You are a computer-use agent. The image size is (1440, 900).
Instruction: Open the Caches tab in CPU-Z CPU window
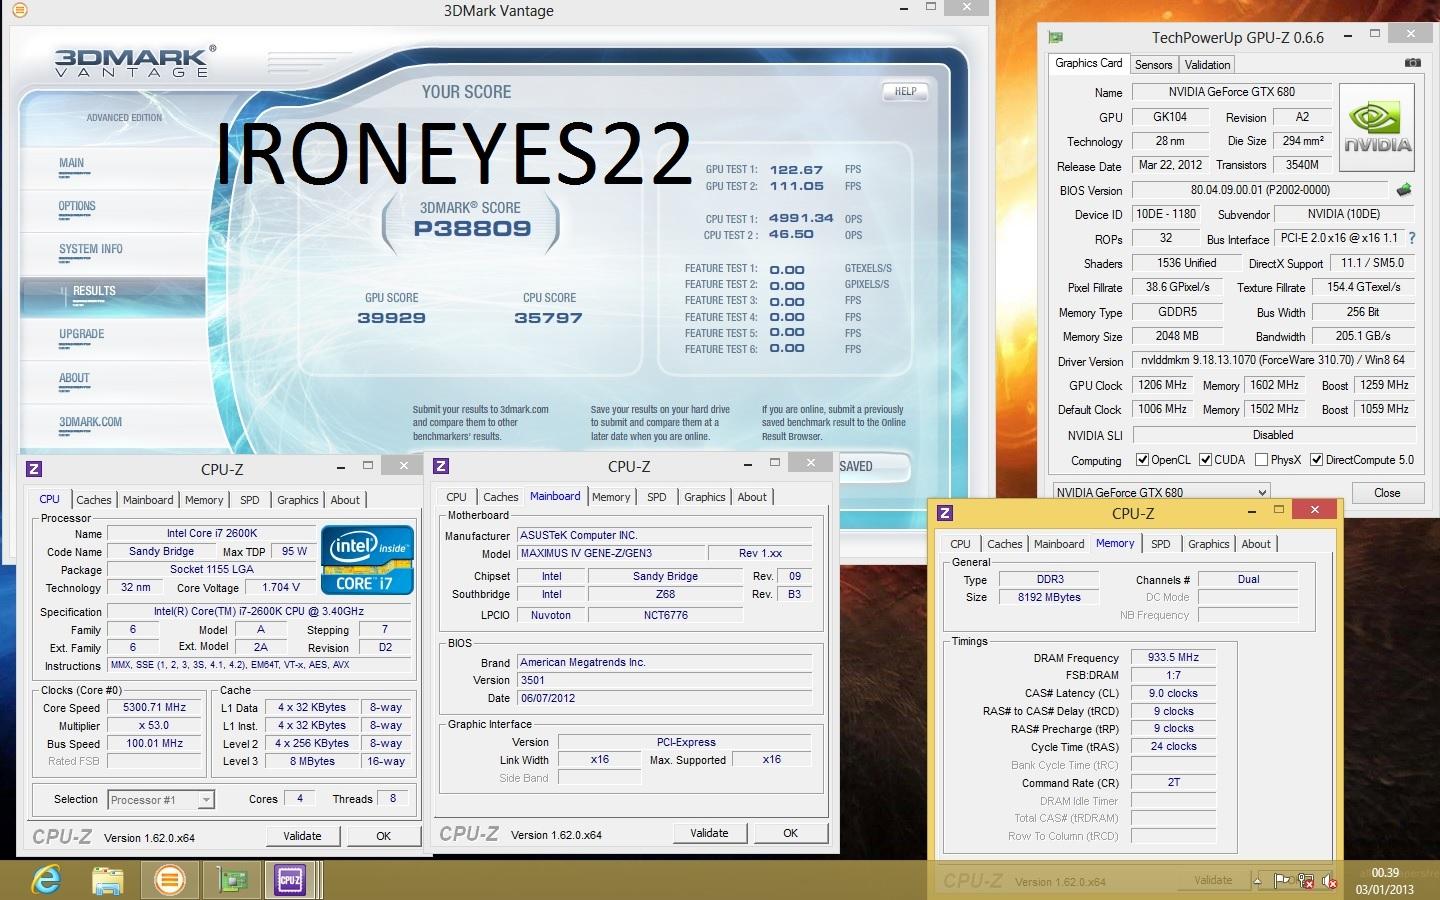tap(94, 500)
